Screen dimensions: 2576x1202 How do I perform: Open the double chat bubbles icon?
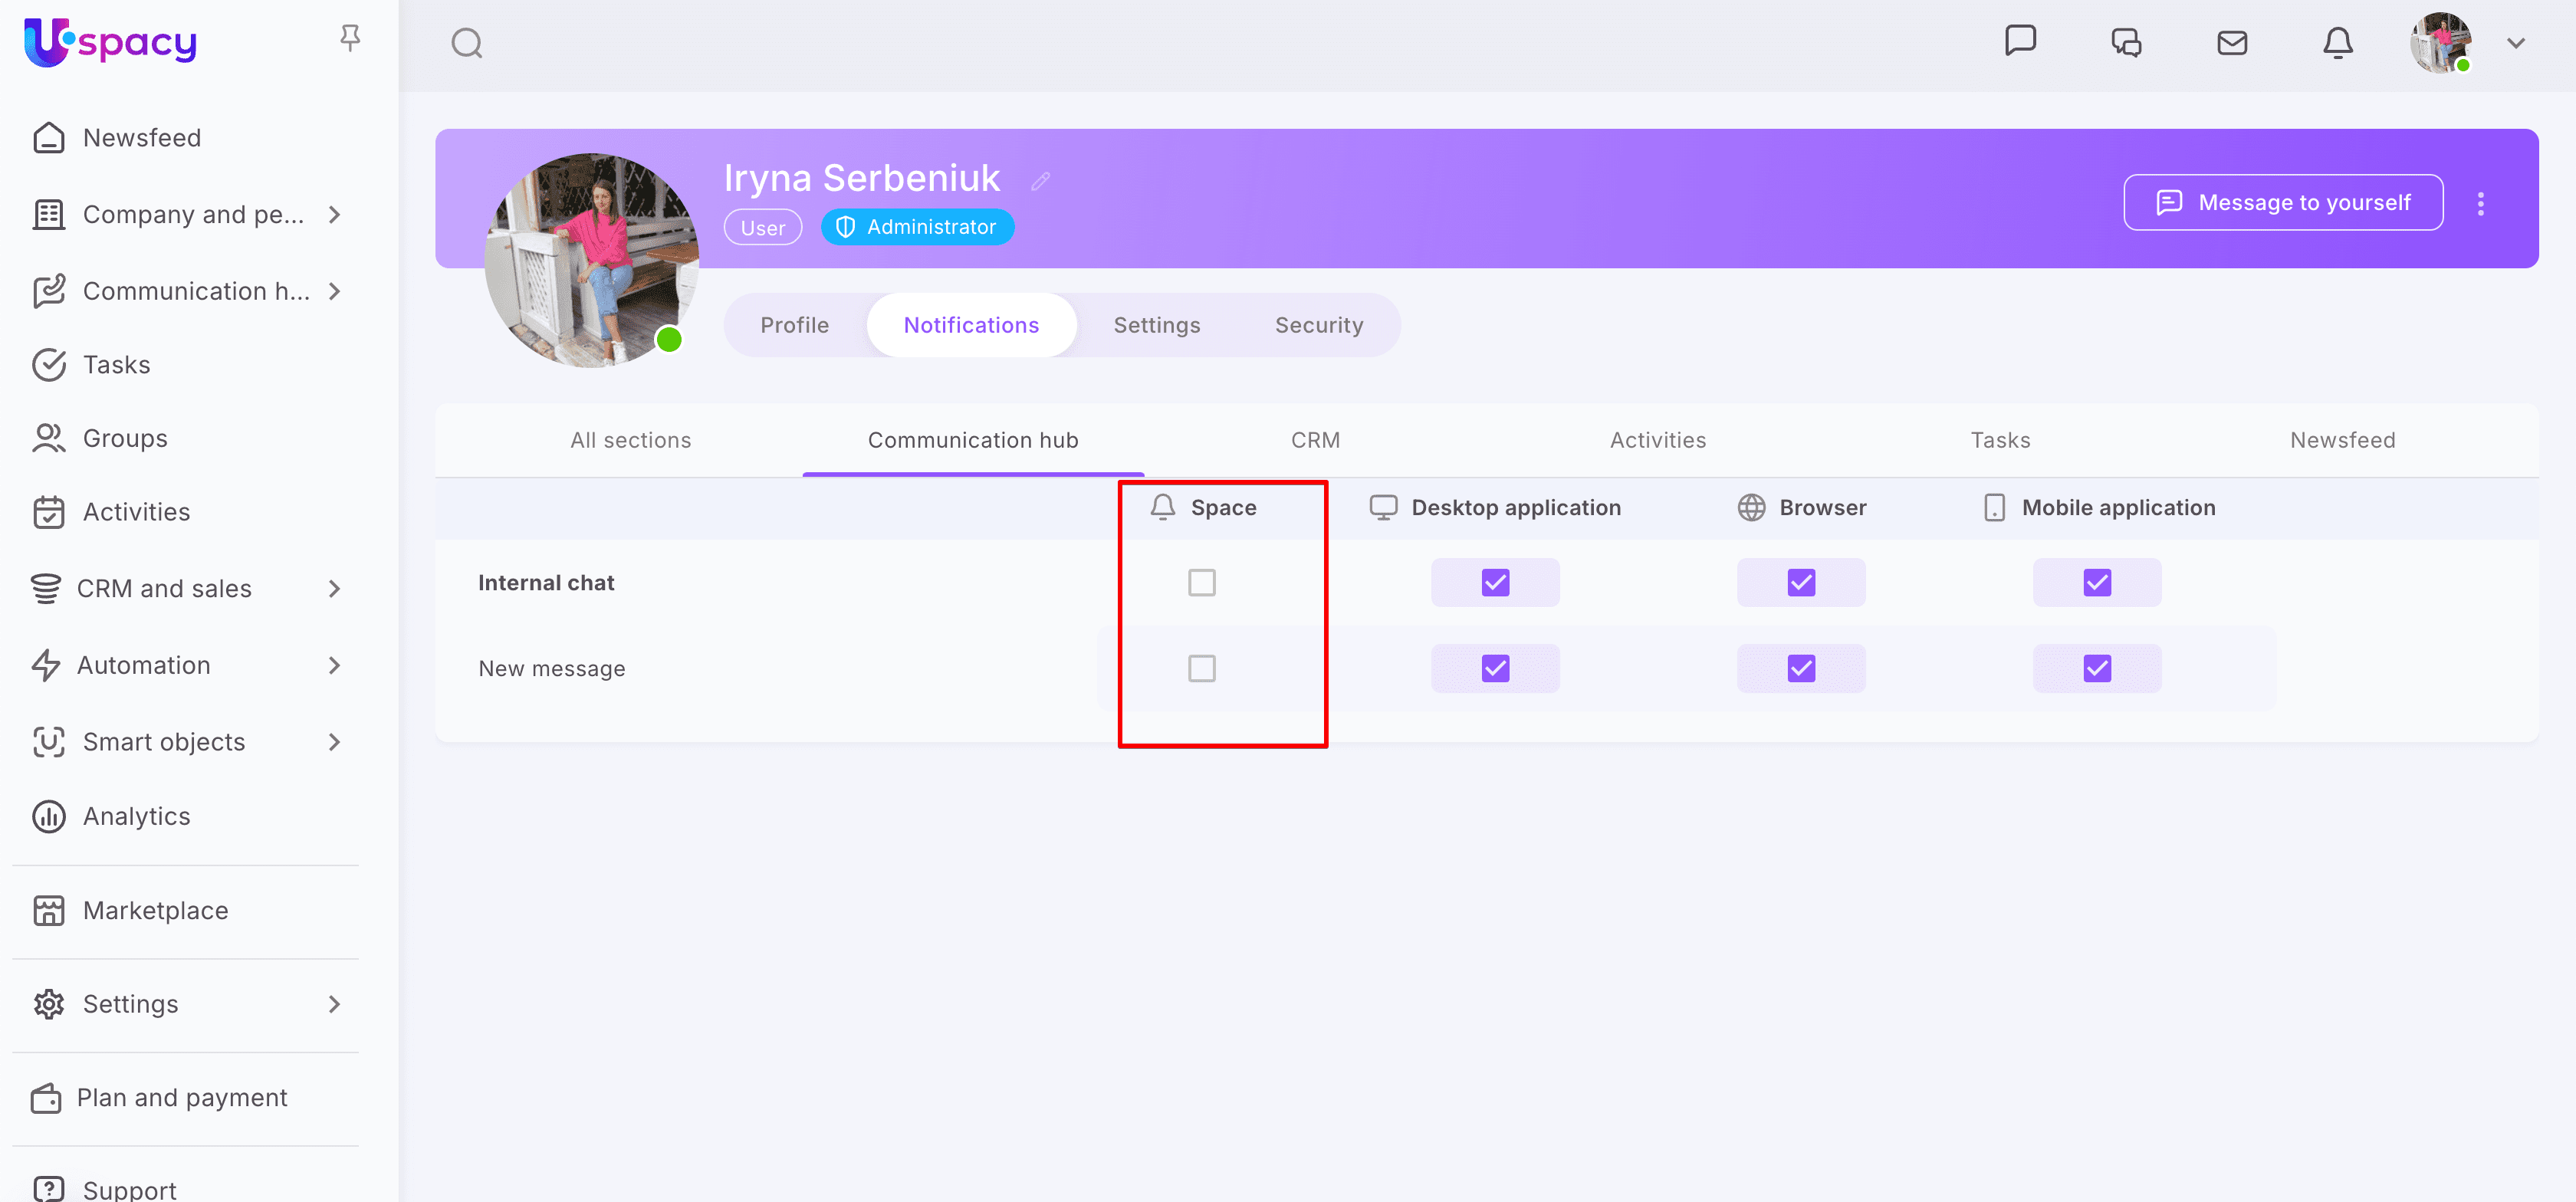pos(2126,43)
